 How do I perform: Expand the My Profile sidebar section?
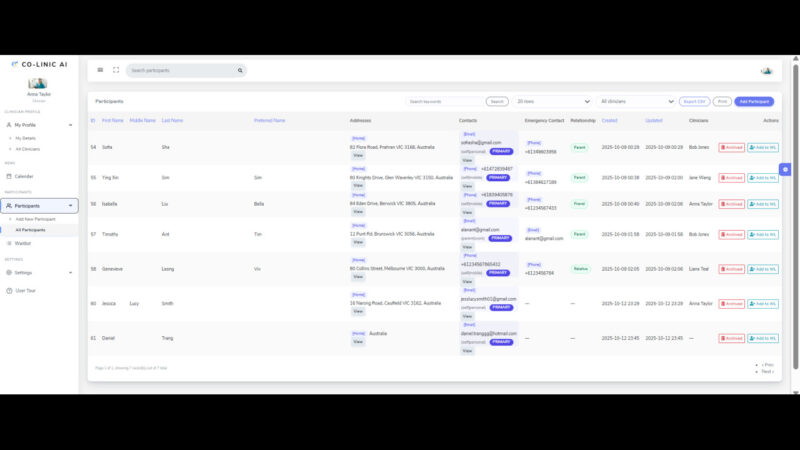[x=39, y=125]
